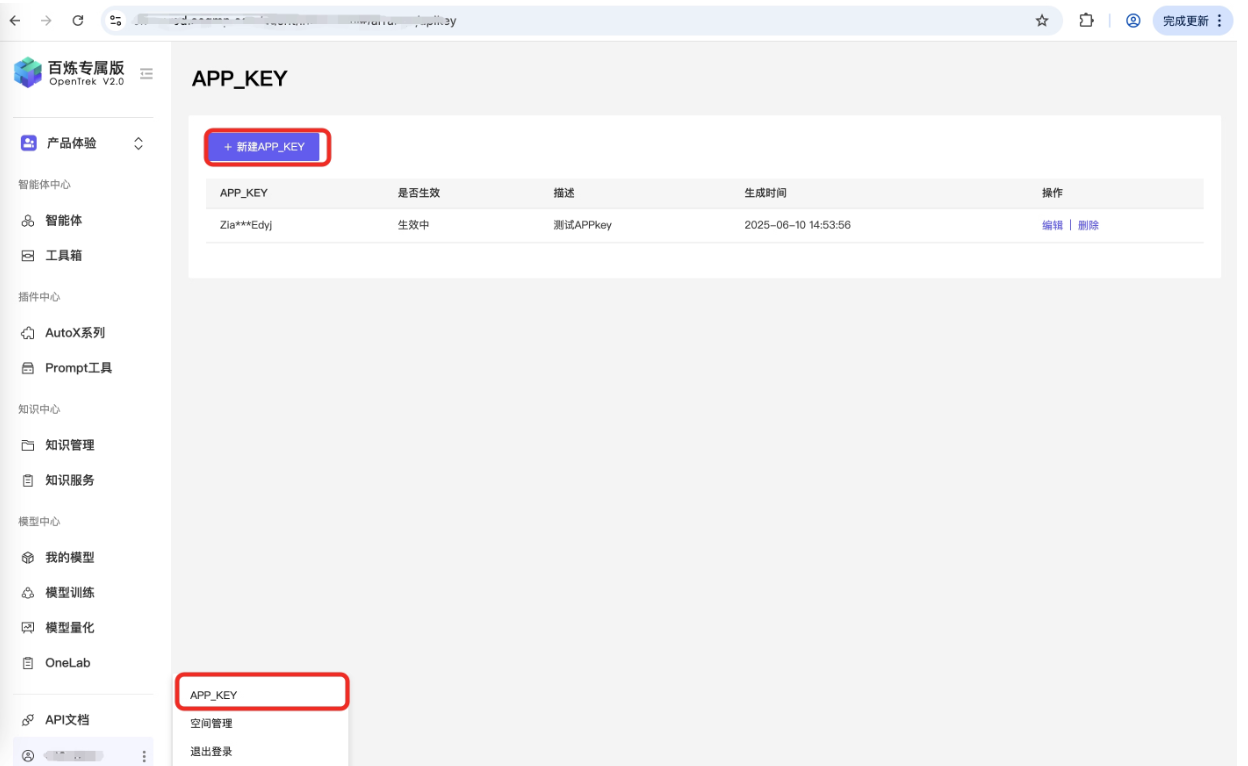
Task: Click the API文档 link icon
Action: (x=28, y=720)
